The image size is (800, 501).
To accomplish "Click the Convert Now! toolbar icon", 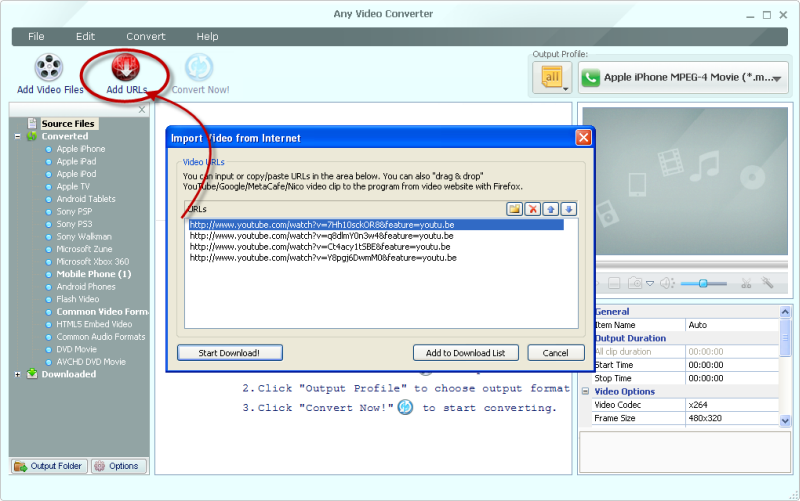I will [x=198, y=67].
